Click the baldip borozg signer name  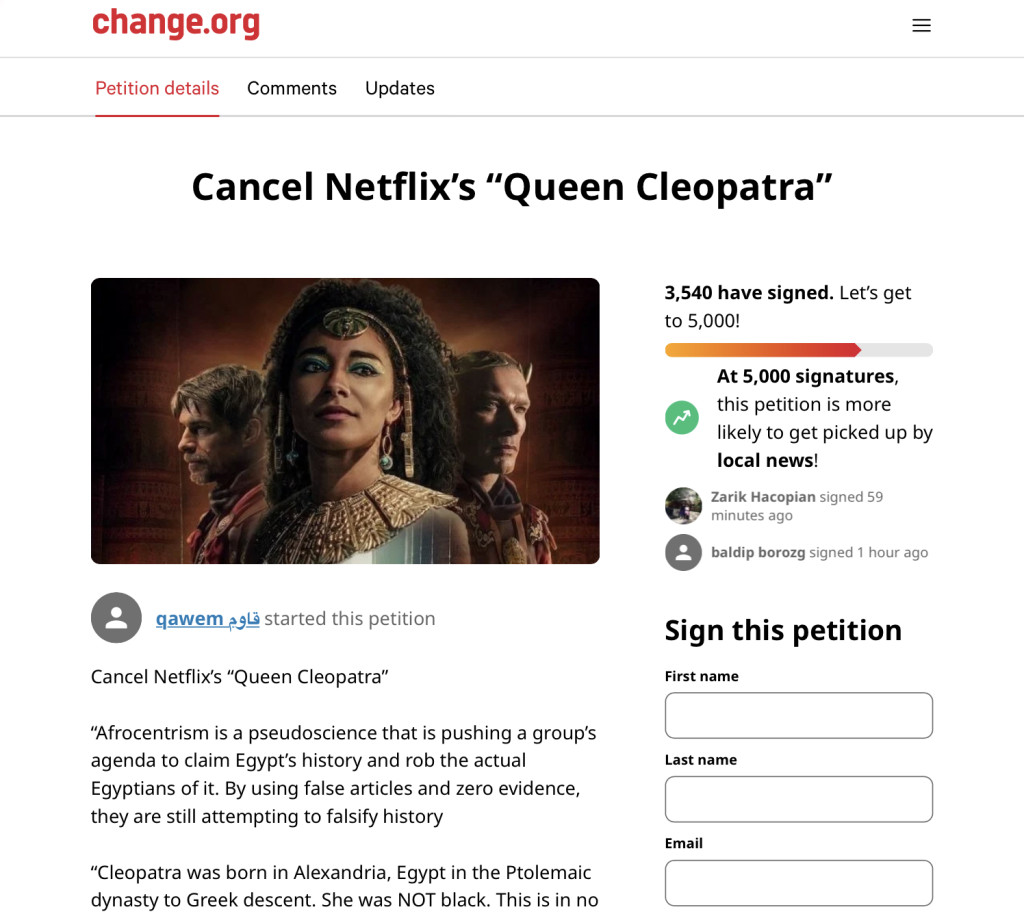(758, 552)
